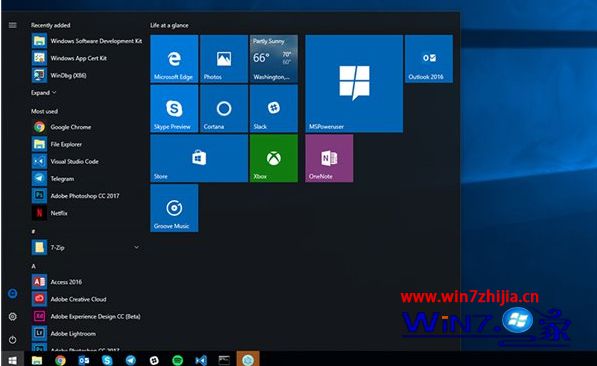Viewport: 597px width, 366px height.
Task: Open the Store tile
Action: 199,158
